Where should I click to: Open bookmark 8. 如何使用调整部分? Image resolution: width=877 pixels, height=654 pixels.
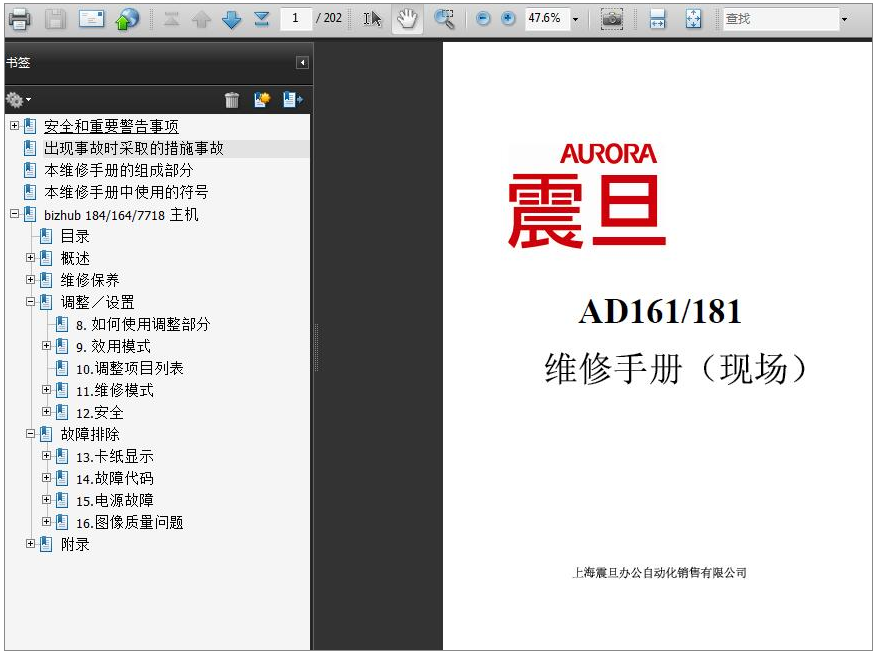143,324
